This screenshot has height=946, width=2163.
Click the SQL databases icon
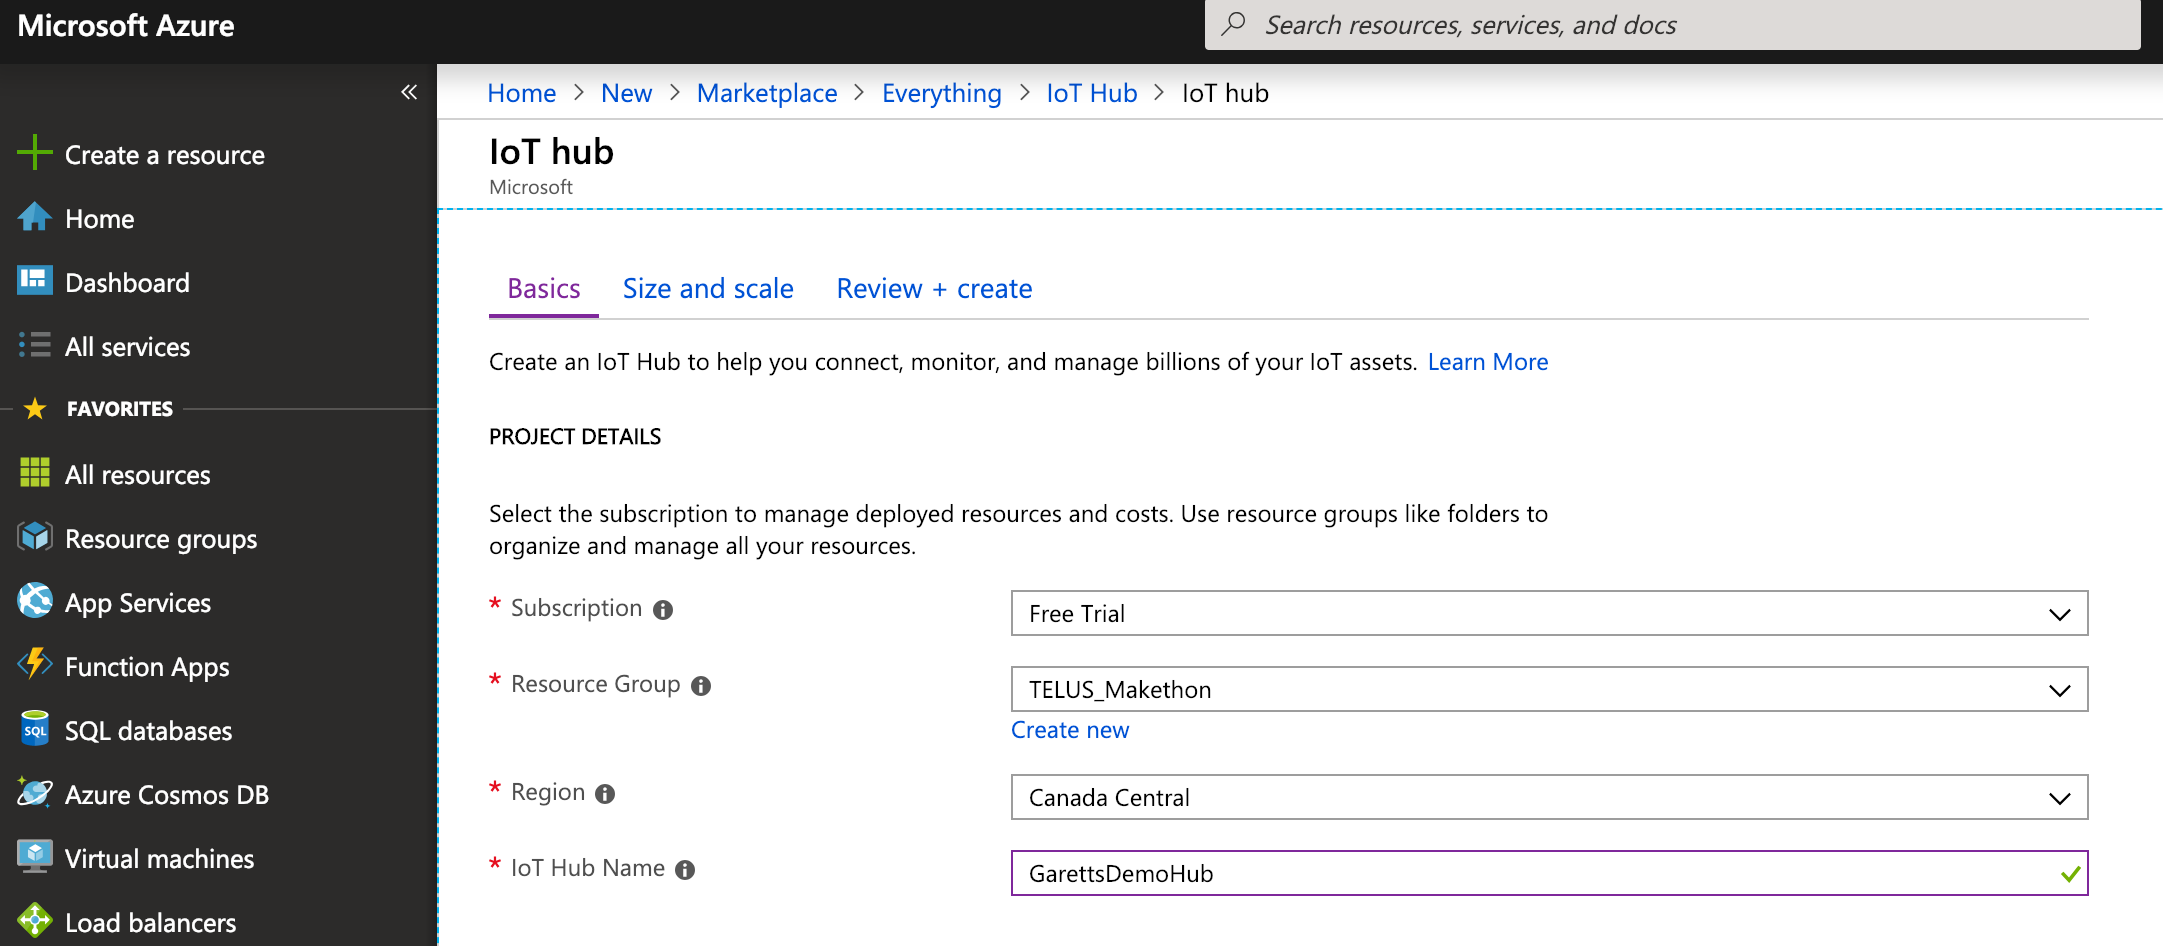point(35,729)
